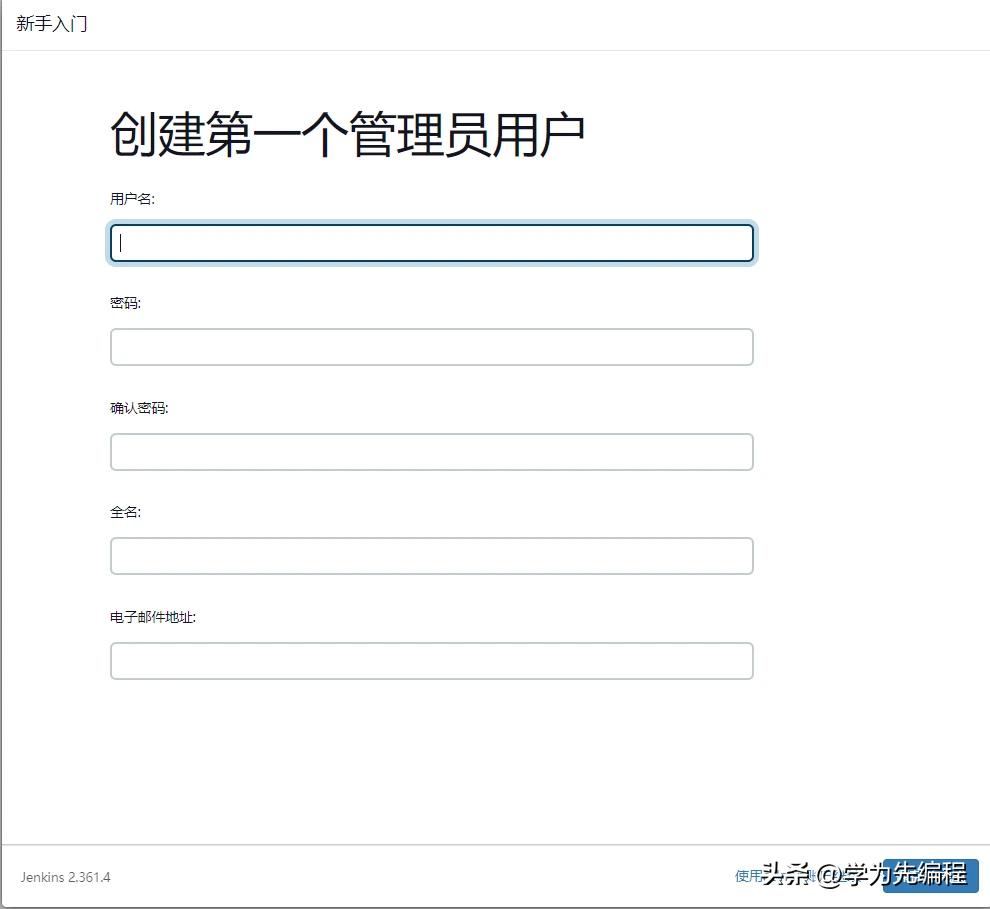
Task: Click the 密码 input field
Action: coord(431,347)
